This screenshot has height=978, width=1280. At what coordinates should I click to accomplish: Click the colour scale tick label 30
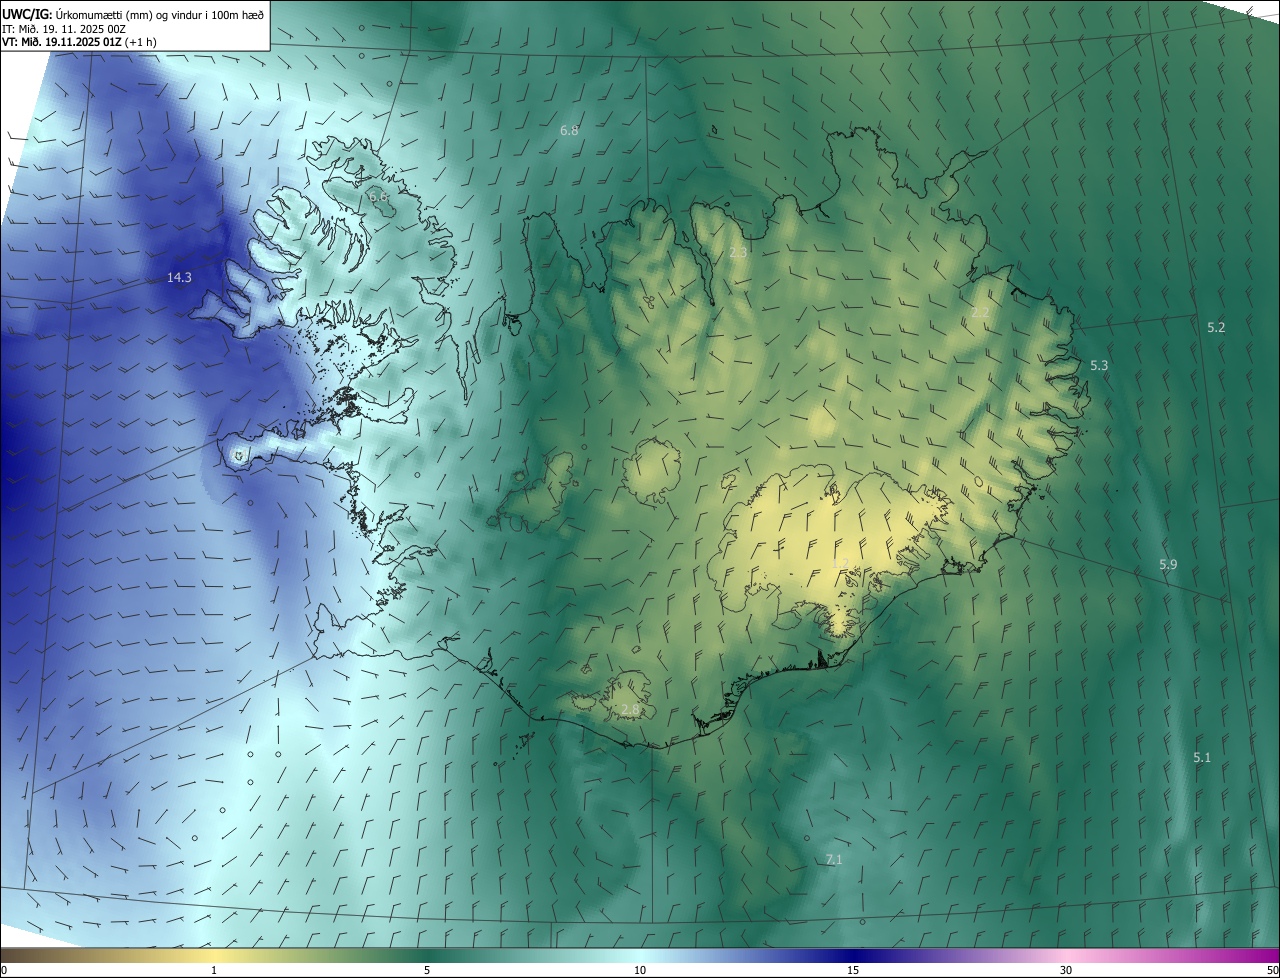click(1066, 970)
